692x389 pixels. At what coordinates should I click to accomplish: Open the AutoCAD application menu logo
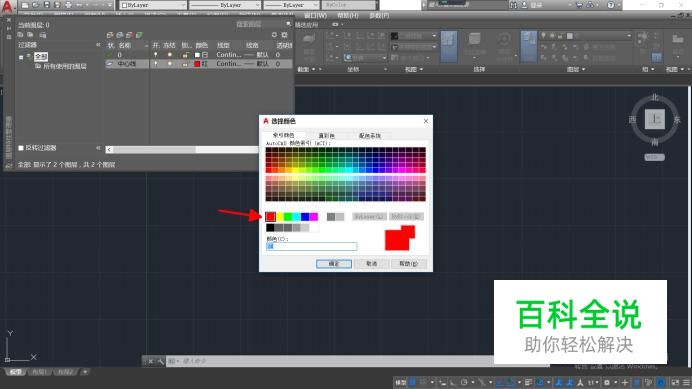[8, 6]
